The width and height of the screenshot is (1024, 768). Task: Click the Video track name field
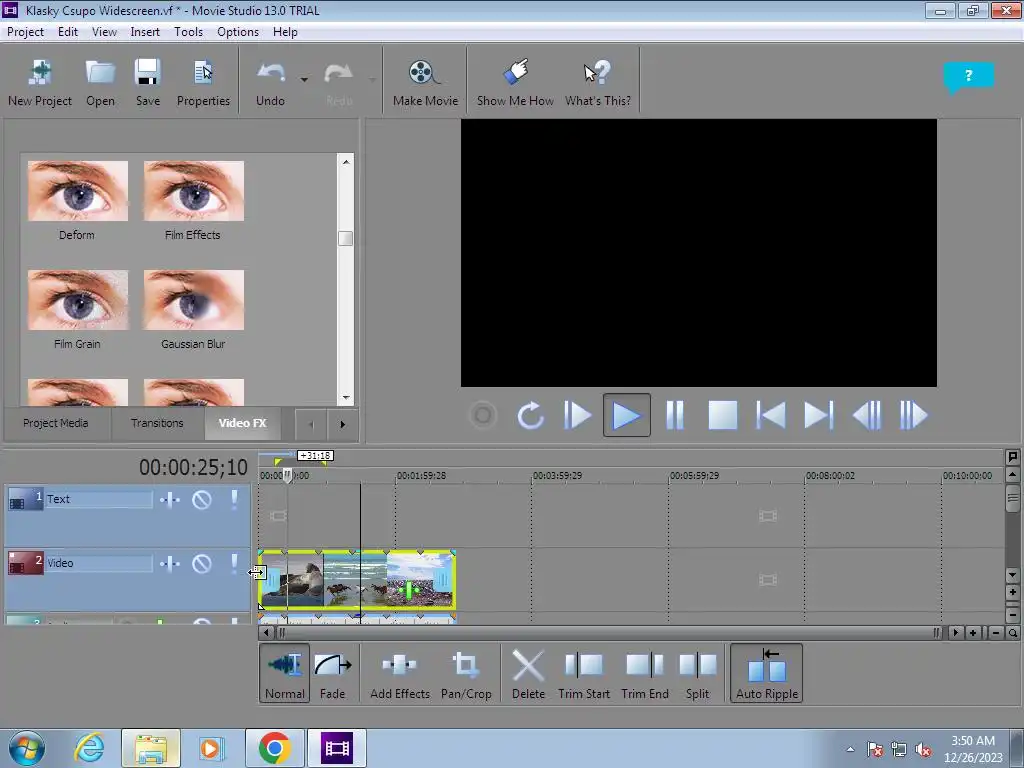(99, 564)
